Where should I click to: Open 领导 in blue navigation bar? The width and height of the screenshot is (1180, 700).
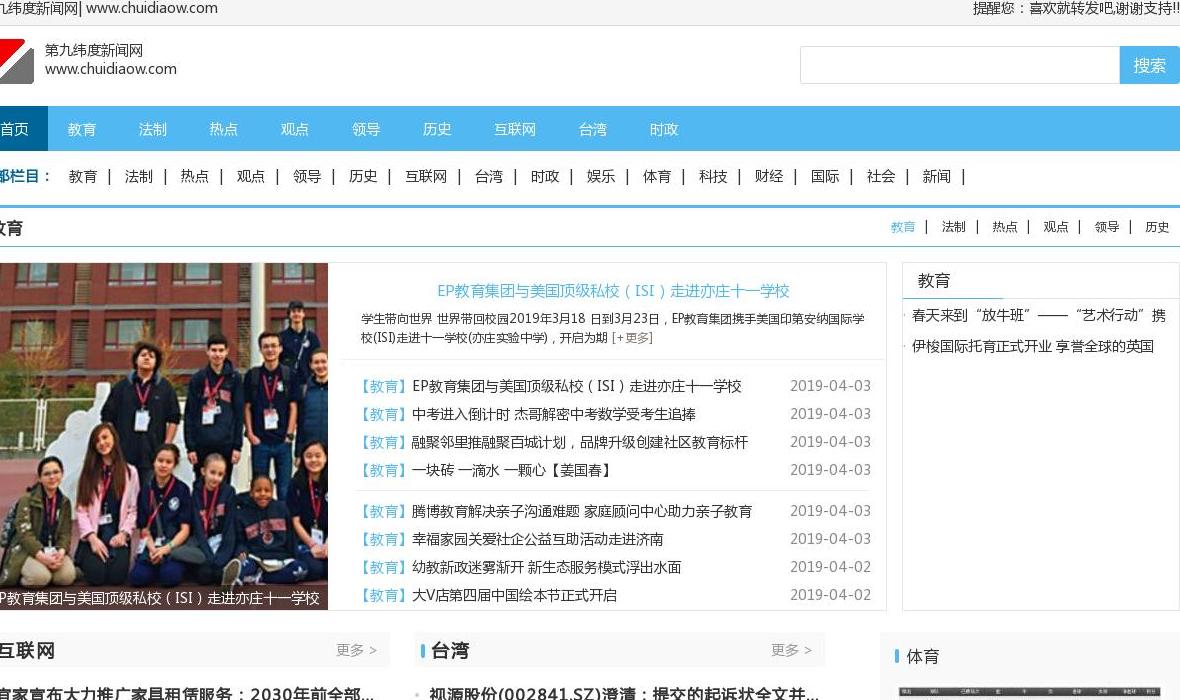coord(366,129)
